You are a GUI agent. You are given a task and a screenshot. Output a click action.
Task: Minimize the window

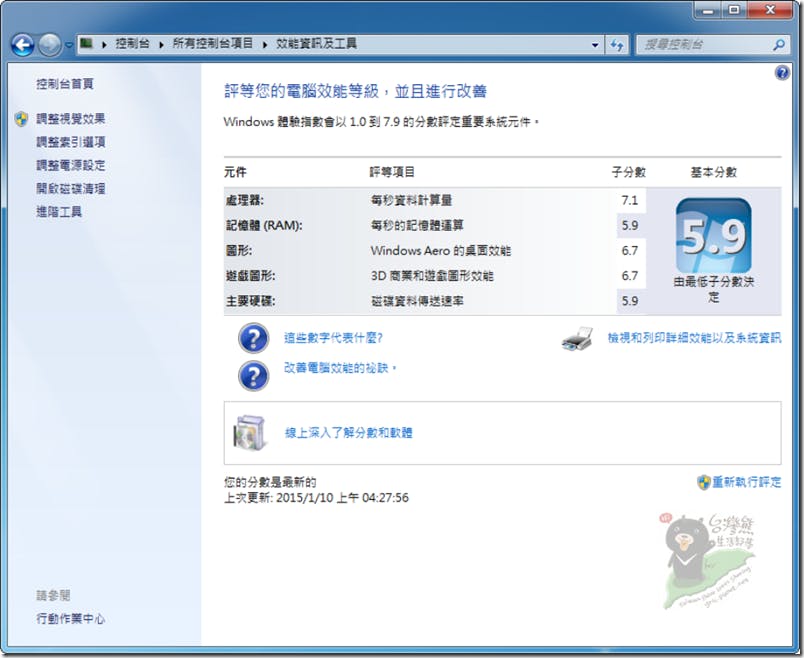[x=709, y=10]
